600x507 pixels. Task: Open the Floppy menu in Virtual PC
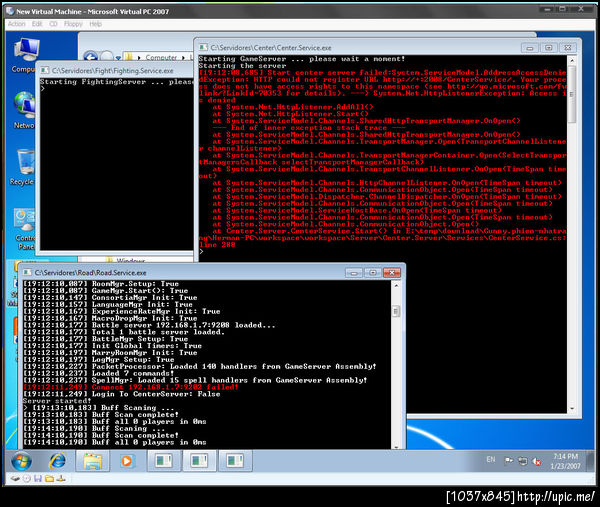[73, 24]
